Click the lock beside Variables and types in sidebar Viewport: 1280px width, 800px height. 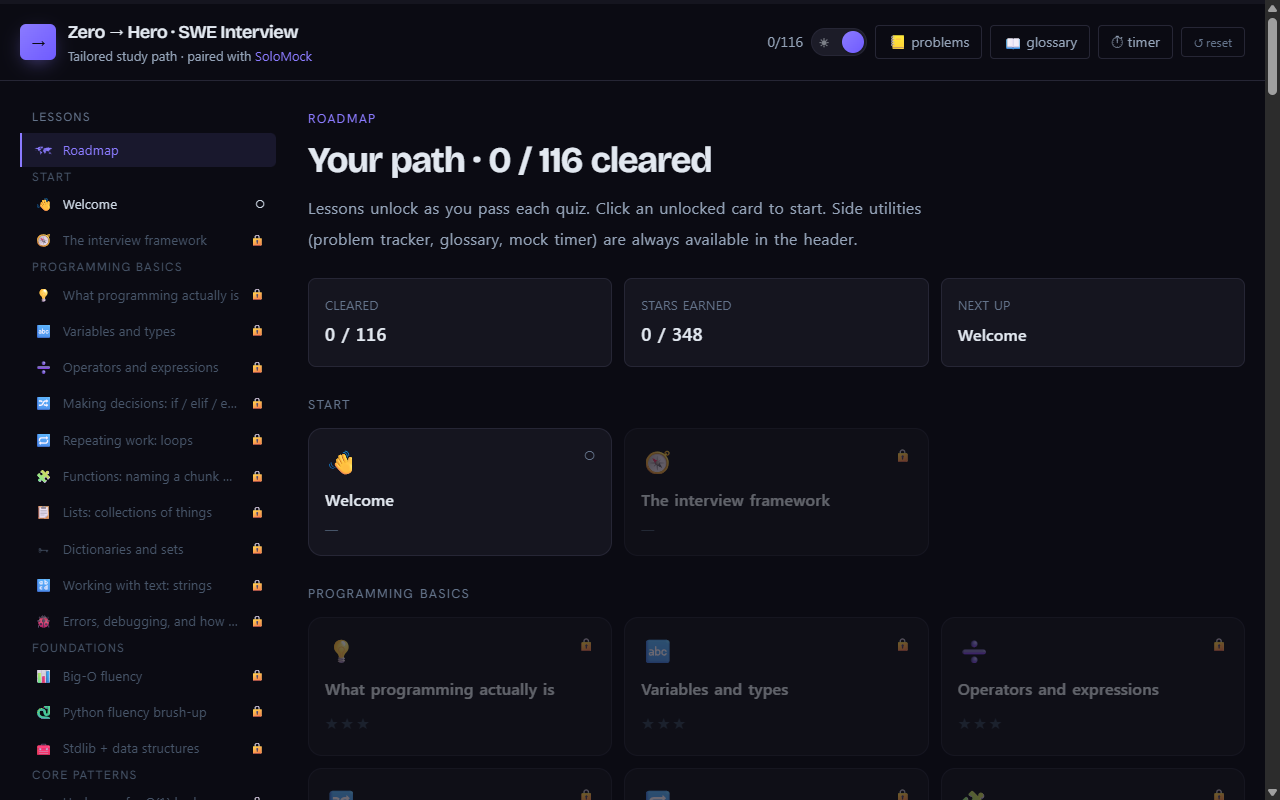tap(257, 331)
